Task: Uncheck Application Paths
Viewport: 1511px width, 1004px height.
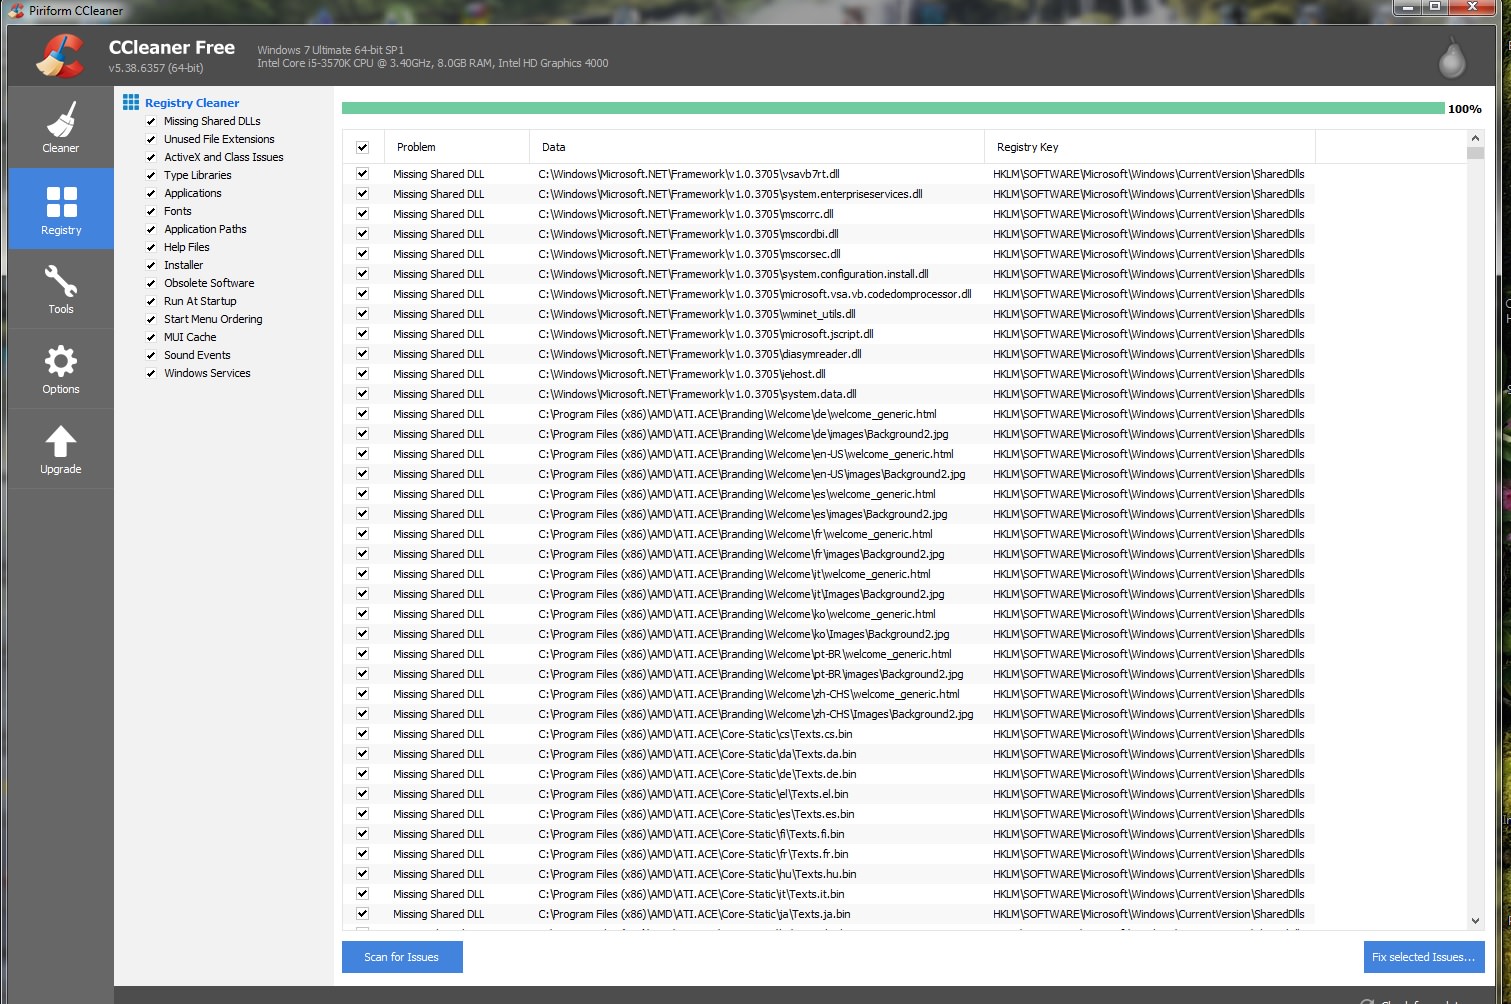Action: point(151,230)
